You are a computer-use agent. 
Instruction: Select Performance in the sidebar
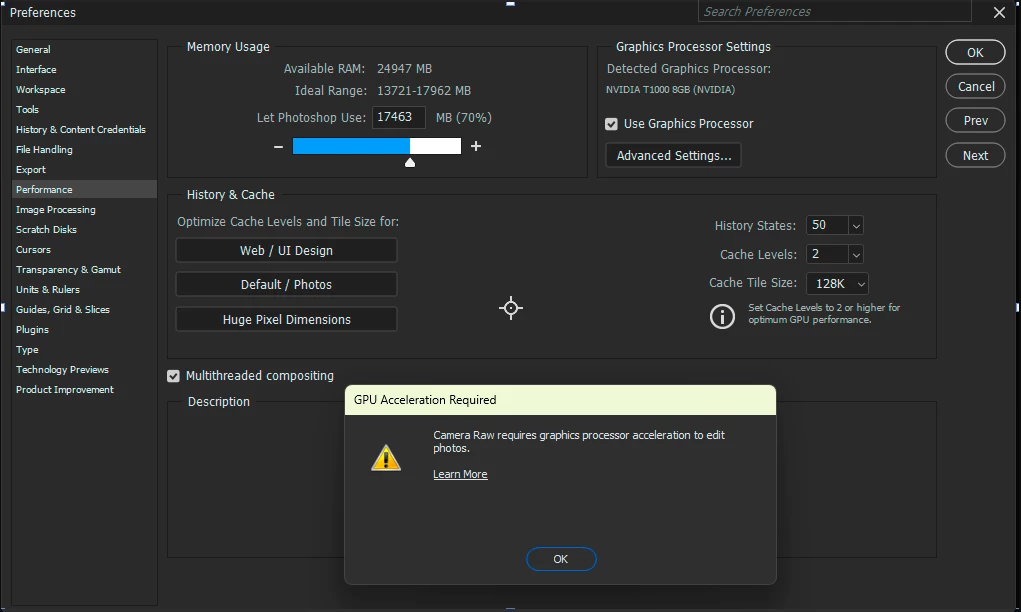(x=84, y=189)
